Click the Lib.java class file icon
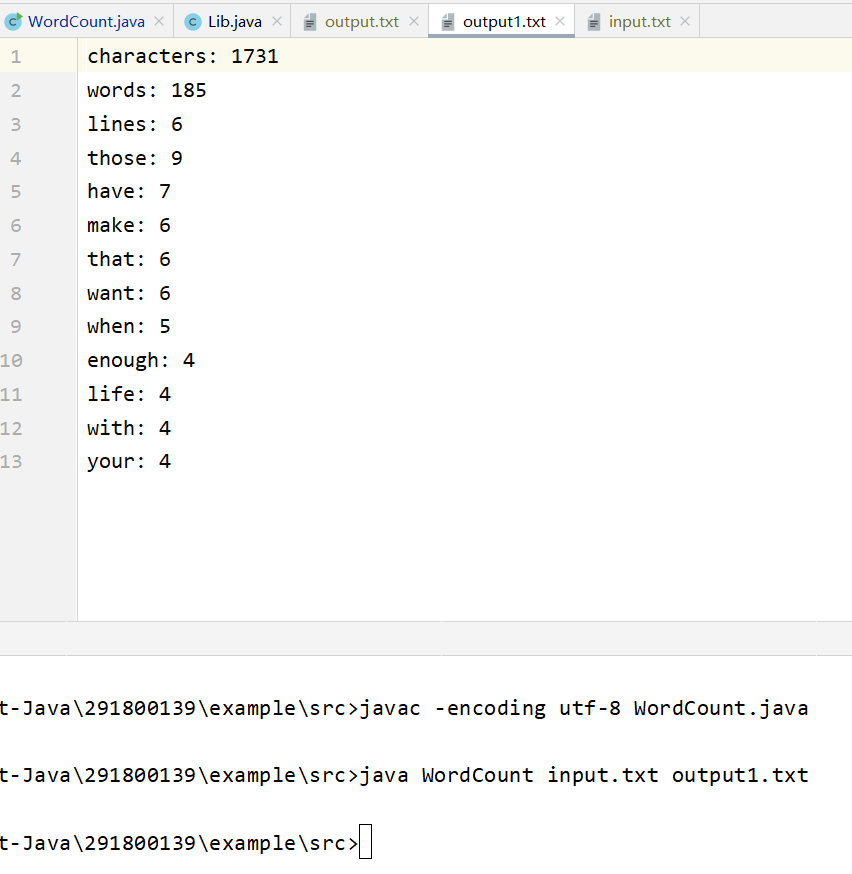The height and width of the screenshot is (874, 852). pos(193,21)
